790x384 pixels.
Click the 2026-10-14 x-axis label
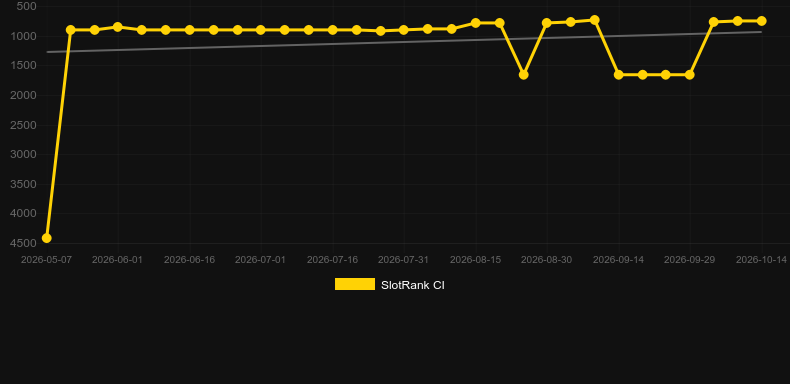click(761, 260)
